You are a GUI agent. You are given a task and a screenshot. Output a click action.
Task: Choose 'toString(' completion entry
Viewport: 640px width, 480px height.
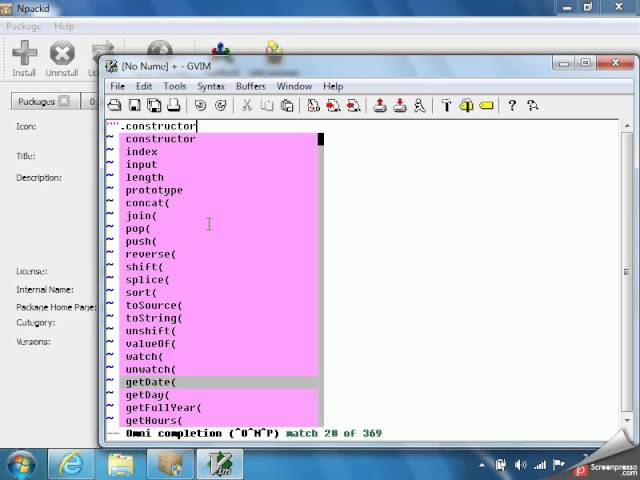point(218,318)
